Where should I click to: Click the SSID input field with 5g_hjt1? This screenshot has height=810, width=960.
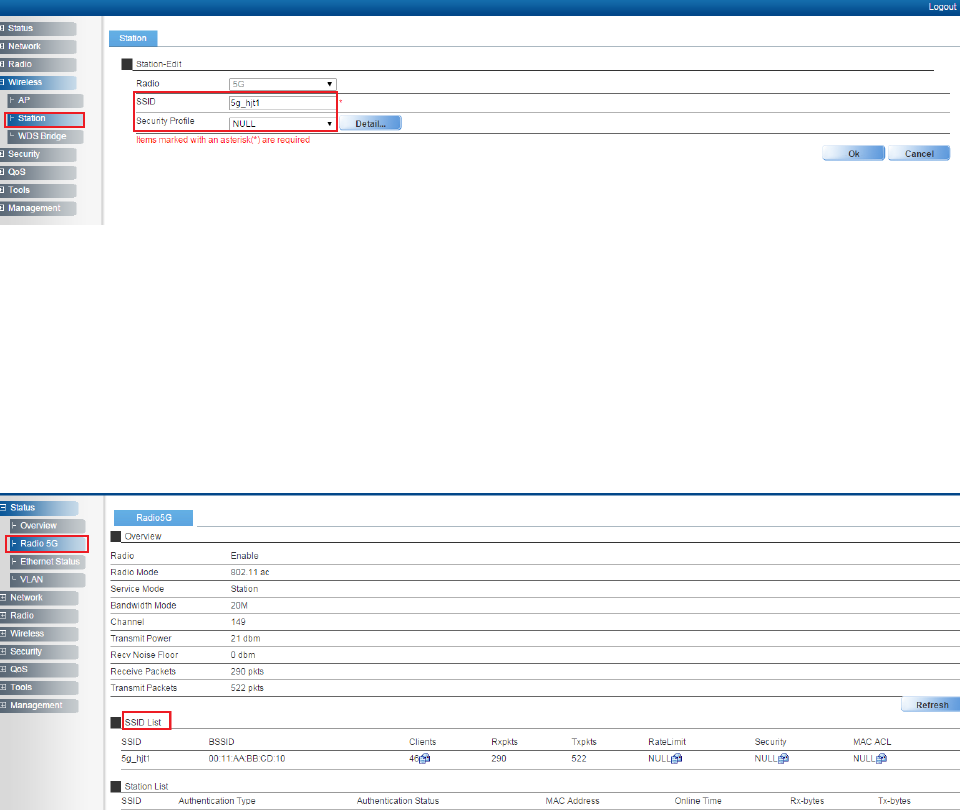click(x=282, y=103)
